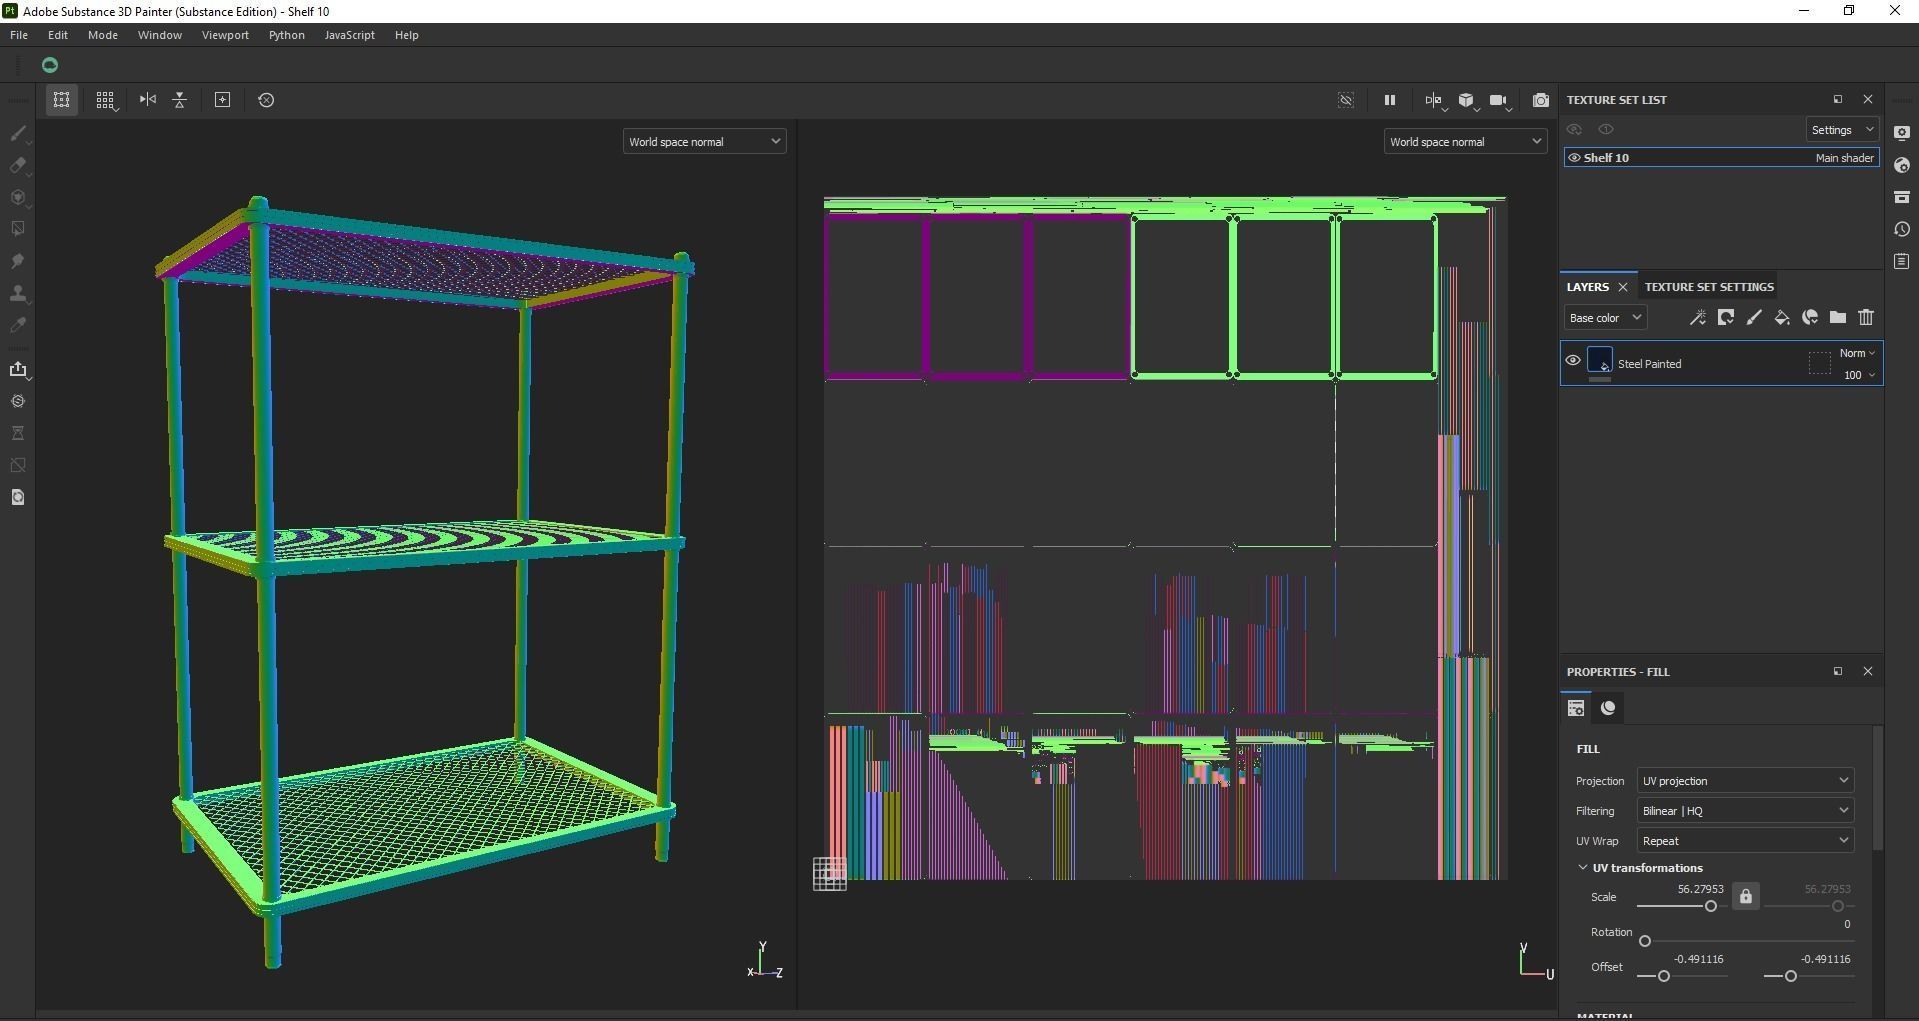Select the Paint brush tool

(x=18, y=133)
